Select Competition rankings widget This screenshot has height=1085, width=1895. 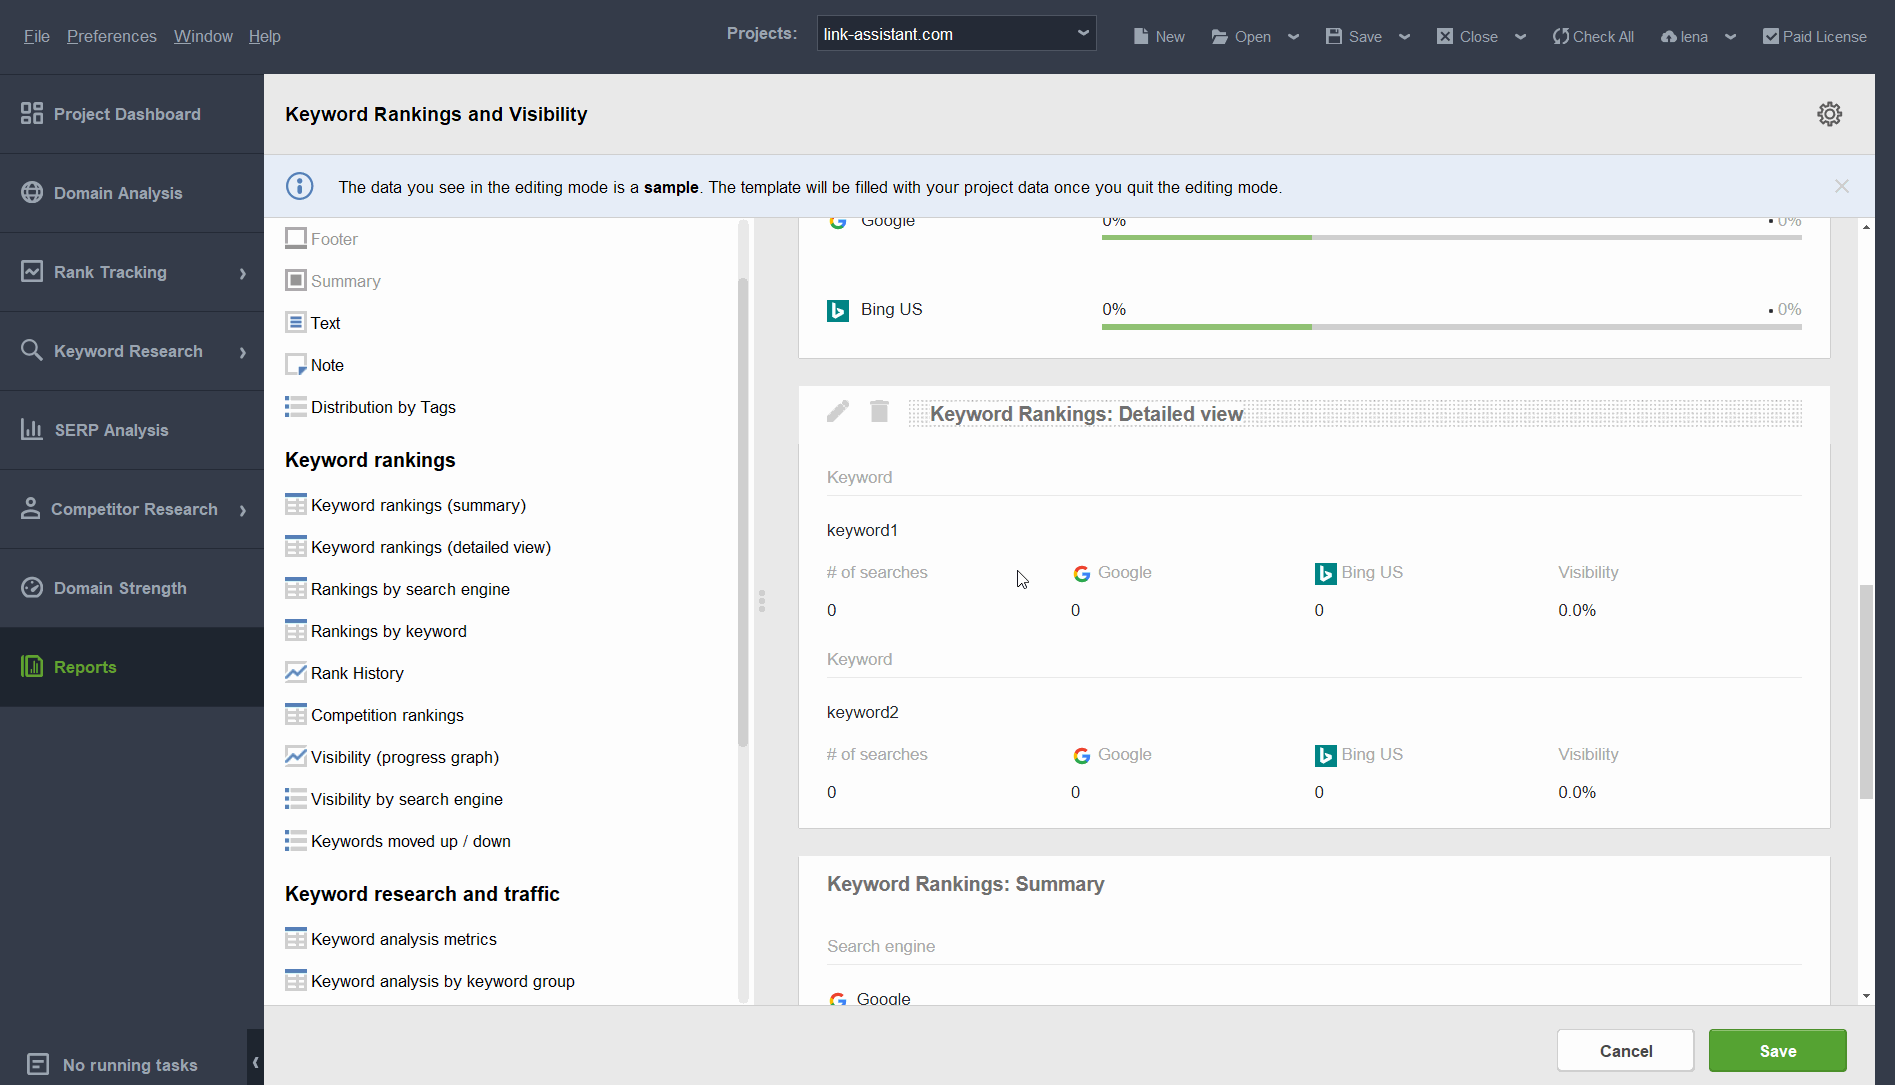374,715
